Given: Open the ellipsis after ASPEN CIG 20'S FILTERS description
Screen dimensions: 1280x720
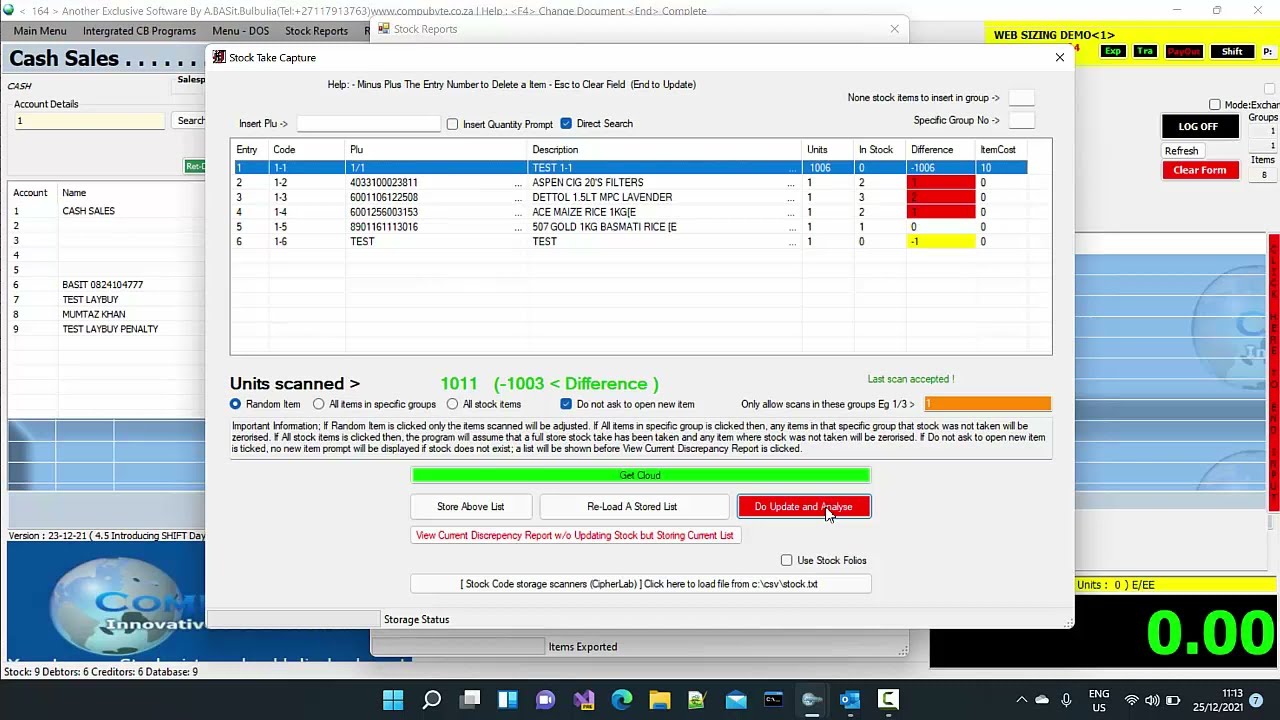Looking at the screenshot, I should click(x=791, y=183).
